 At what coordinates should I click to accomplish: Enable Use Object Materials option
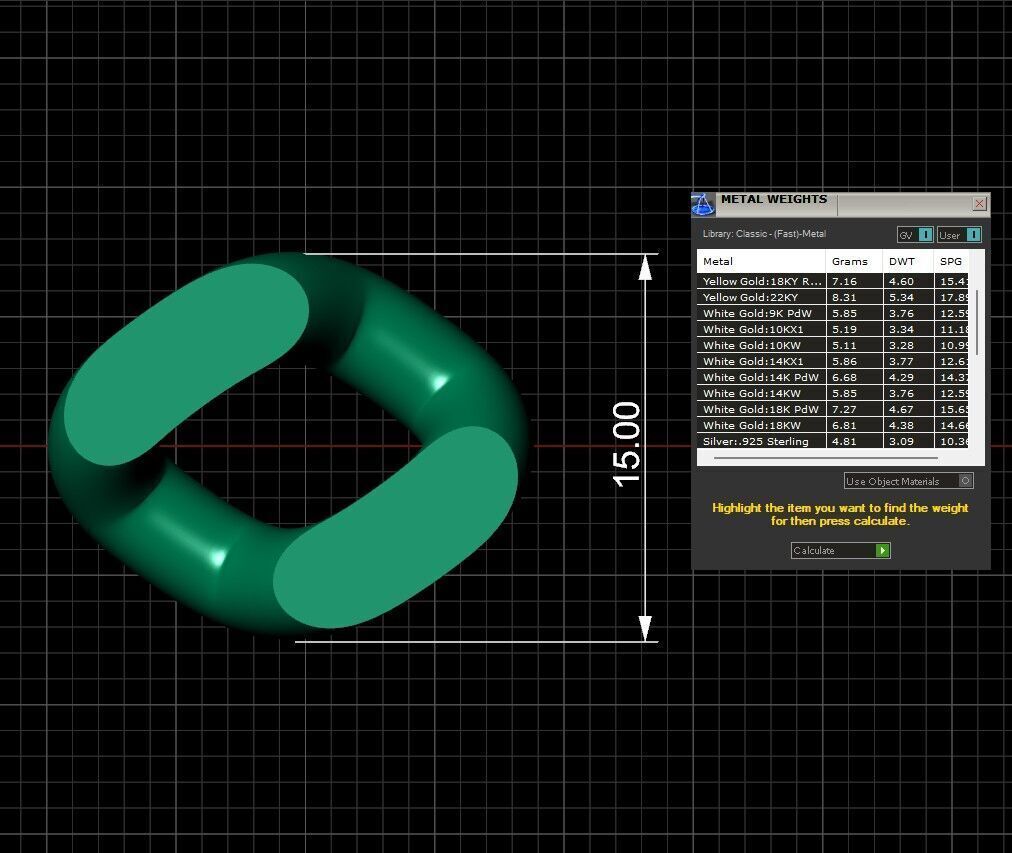pos(908,481)
